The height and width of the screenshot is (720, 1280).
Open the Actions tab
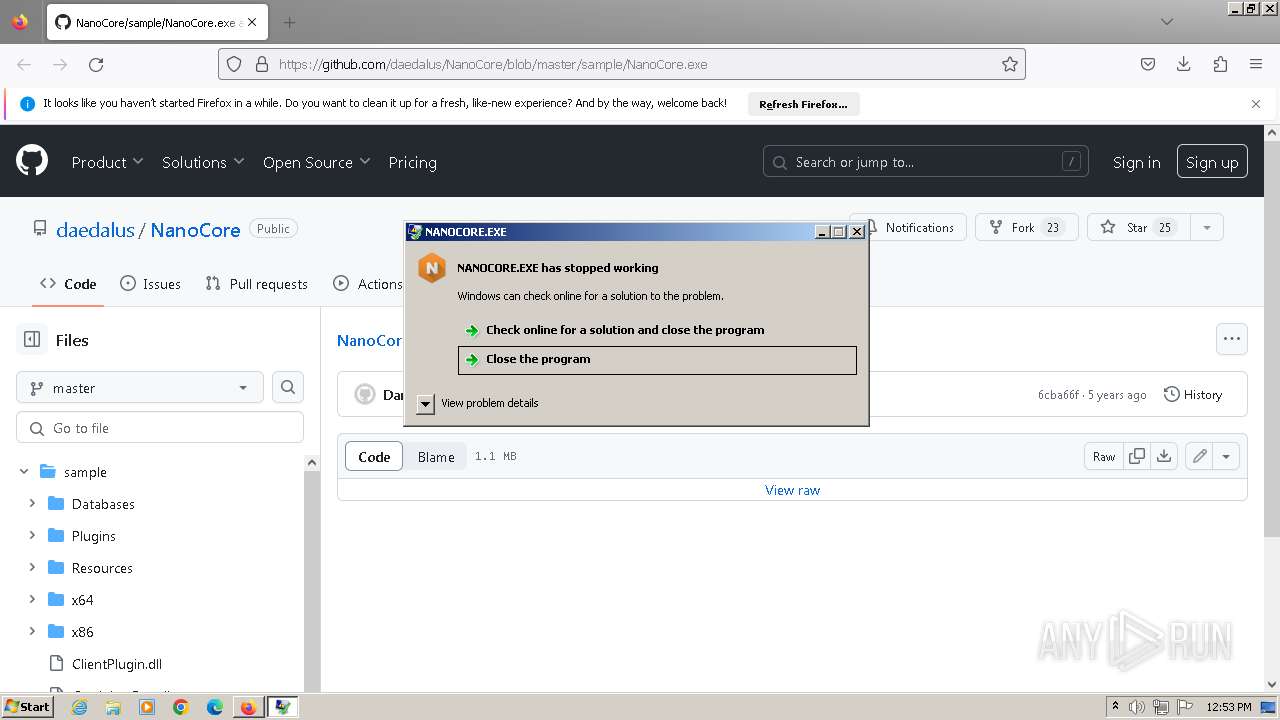(x=368, y=284)
